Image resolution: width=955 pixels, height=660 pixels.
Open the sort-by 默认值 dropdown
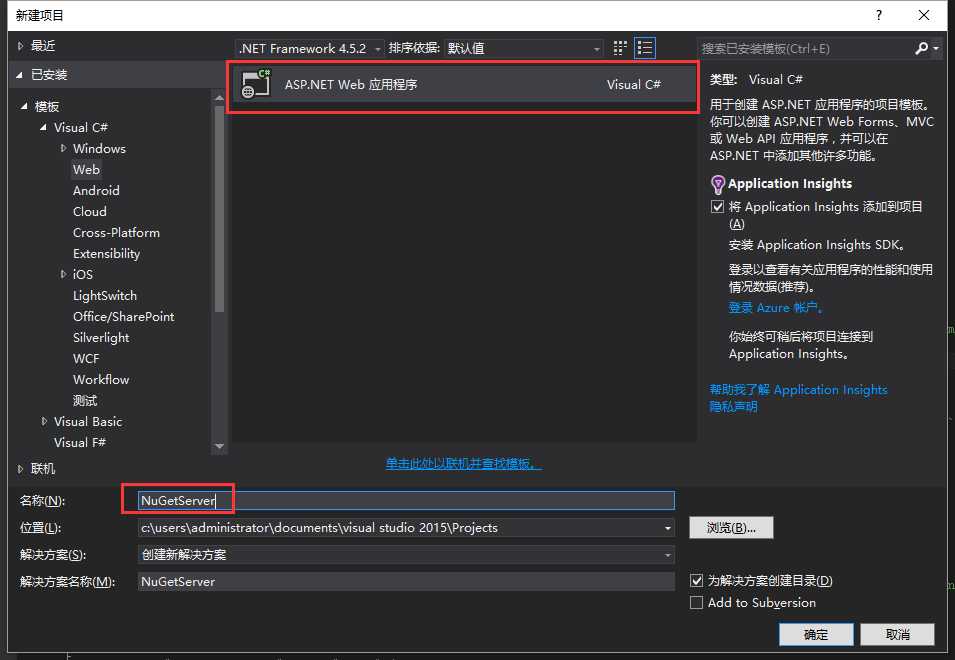click(523, 48)
